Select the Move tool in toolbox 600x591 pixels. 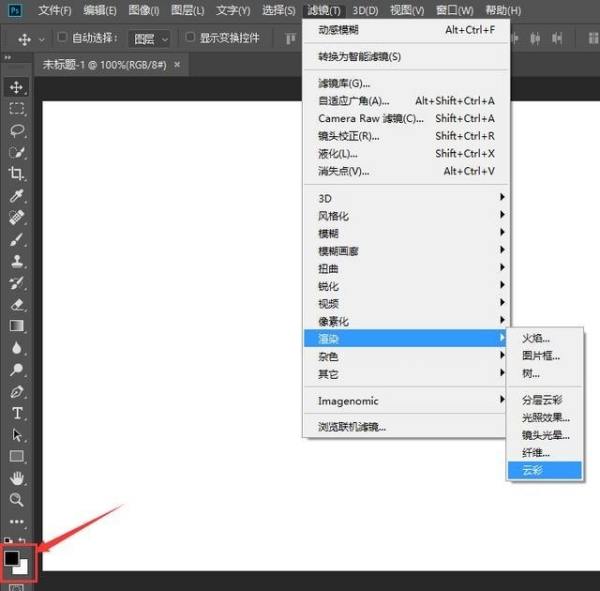16,87
